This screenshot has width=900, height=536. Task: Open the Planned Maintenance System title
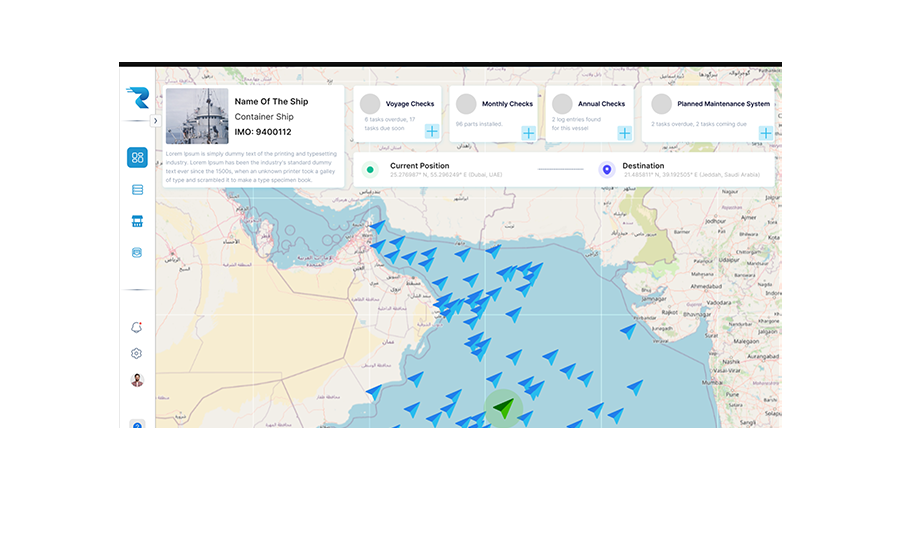723,104
